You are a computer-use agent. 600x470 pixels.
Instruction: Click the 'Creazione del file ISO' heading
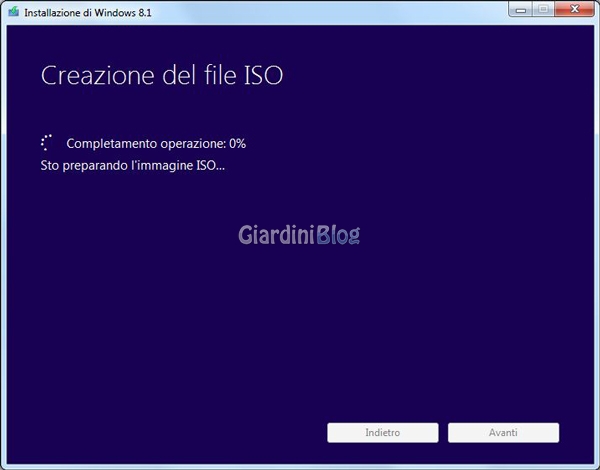click(162, 75)
